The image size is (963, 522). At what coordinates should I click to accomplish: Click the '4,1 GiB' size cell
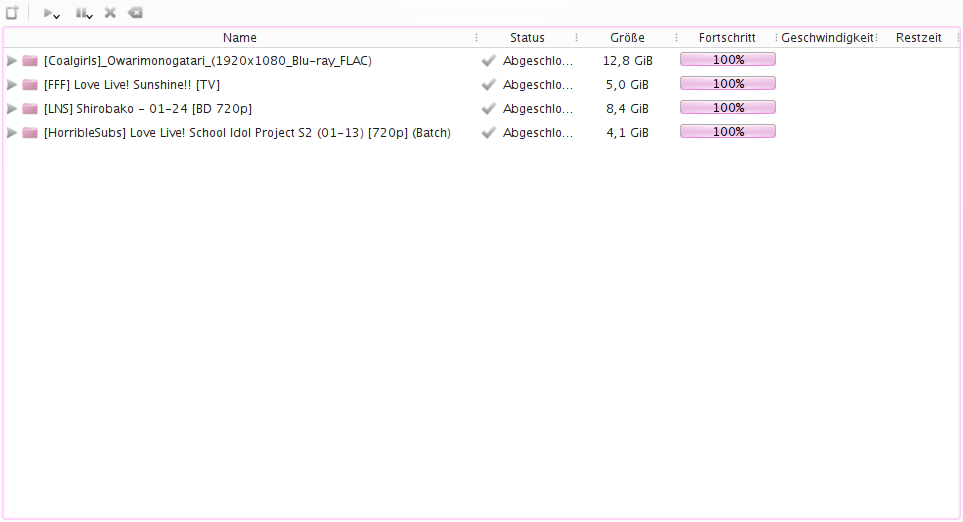click(x=628, y=133)
